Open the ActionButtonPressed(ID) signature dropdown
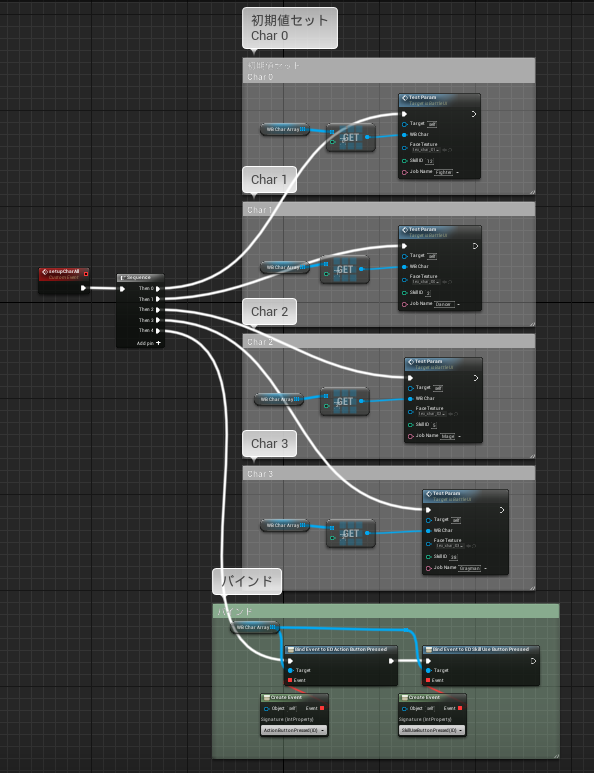 [294, 731]
